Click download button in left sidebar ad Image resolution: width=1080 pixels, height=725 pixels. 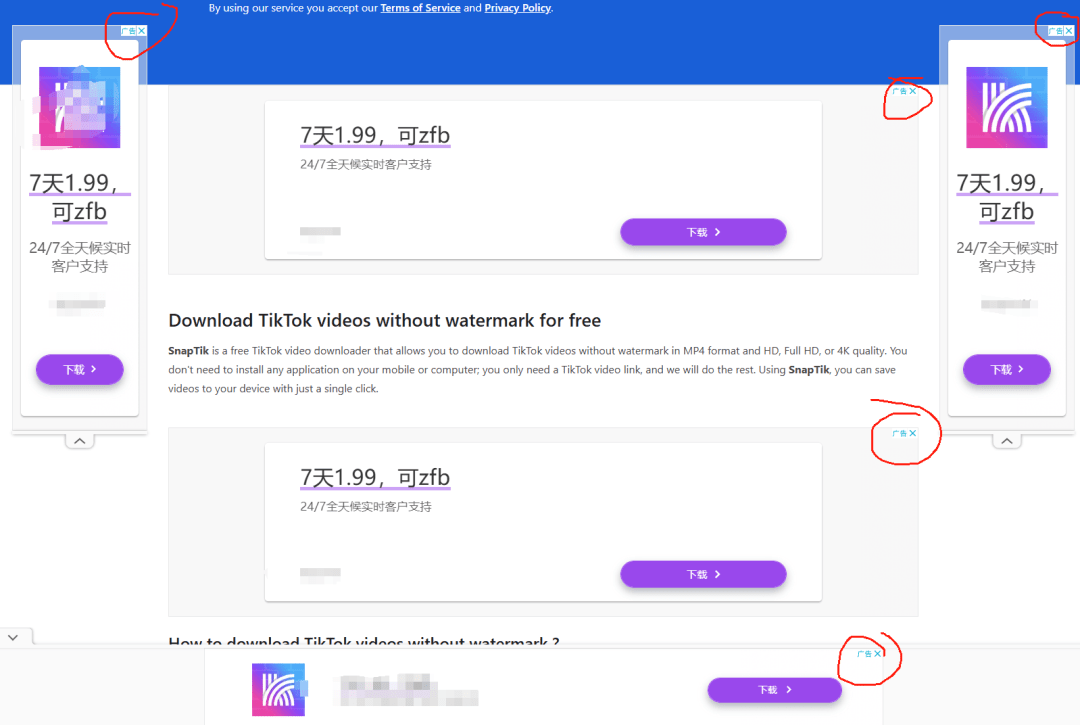(x=80, y=370)
